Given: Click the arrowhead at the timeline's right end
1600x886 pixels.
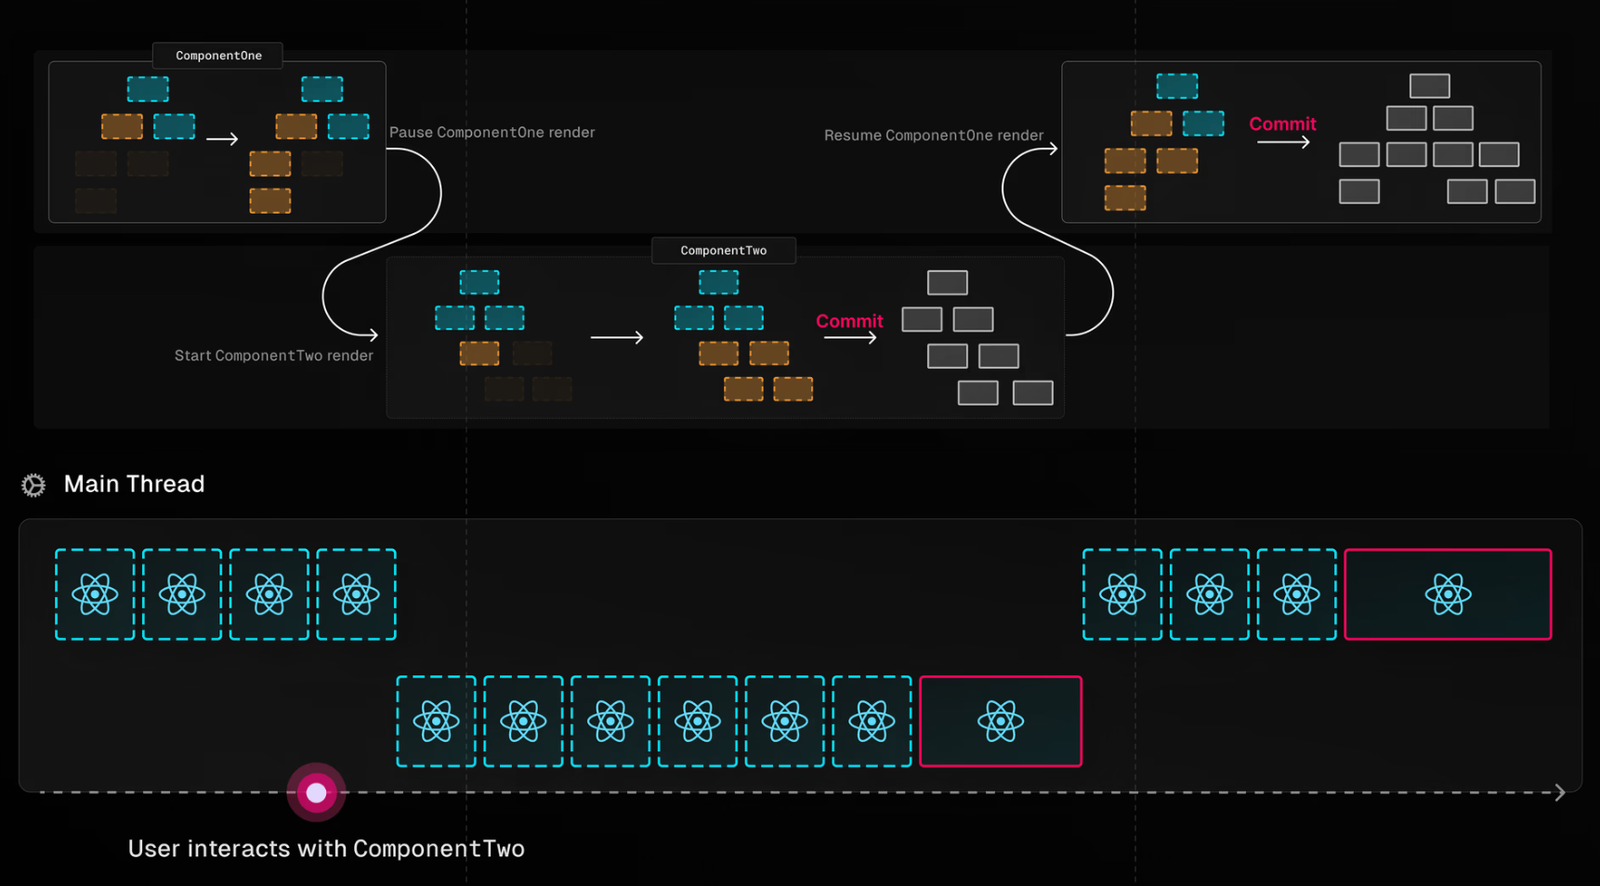Looking at the screenshot, I should pyautogui.click(x=1559, y=793).
